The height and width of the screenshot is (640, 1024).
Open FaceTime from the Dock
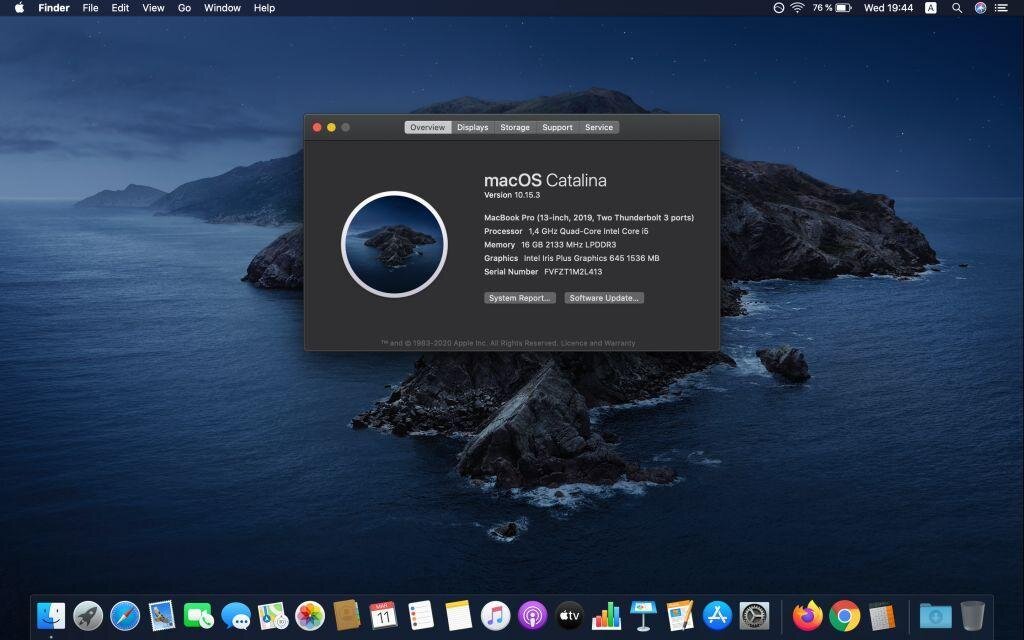[199, 616]
